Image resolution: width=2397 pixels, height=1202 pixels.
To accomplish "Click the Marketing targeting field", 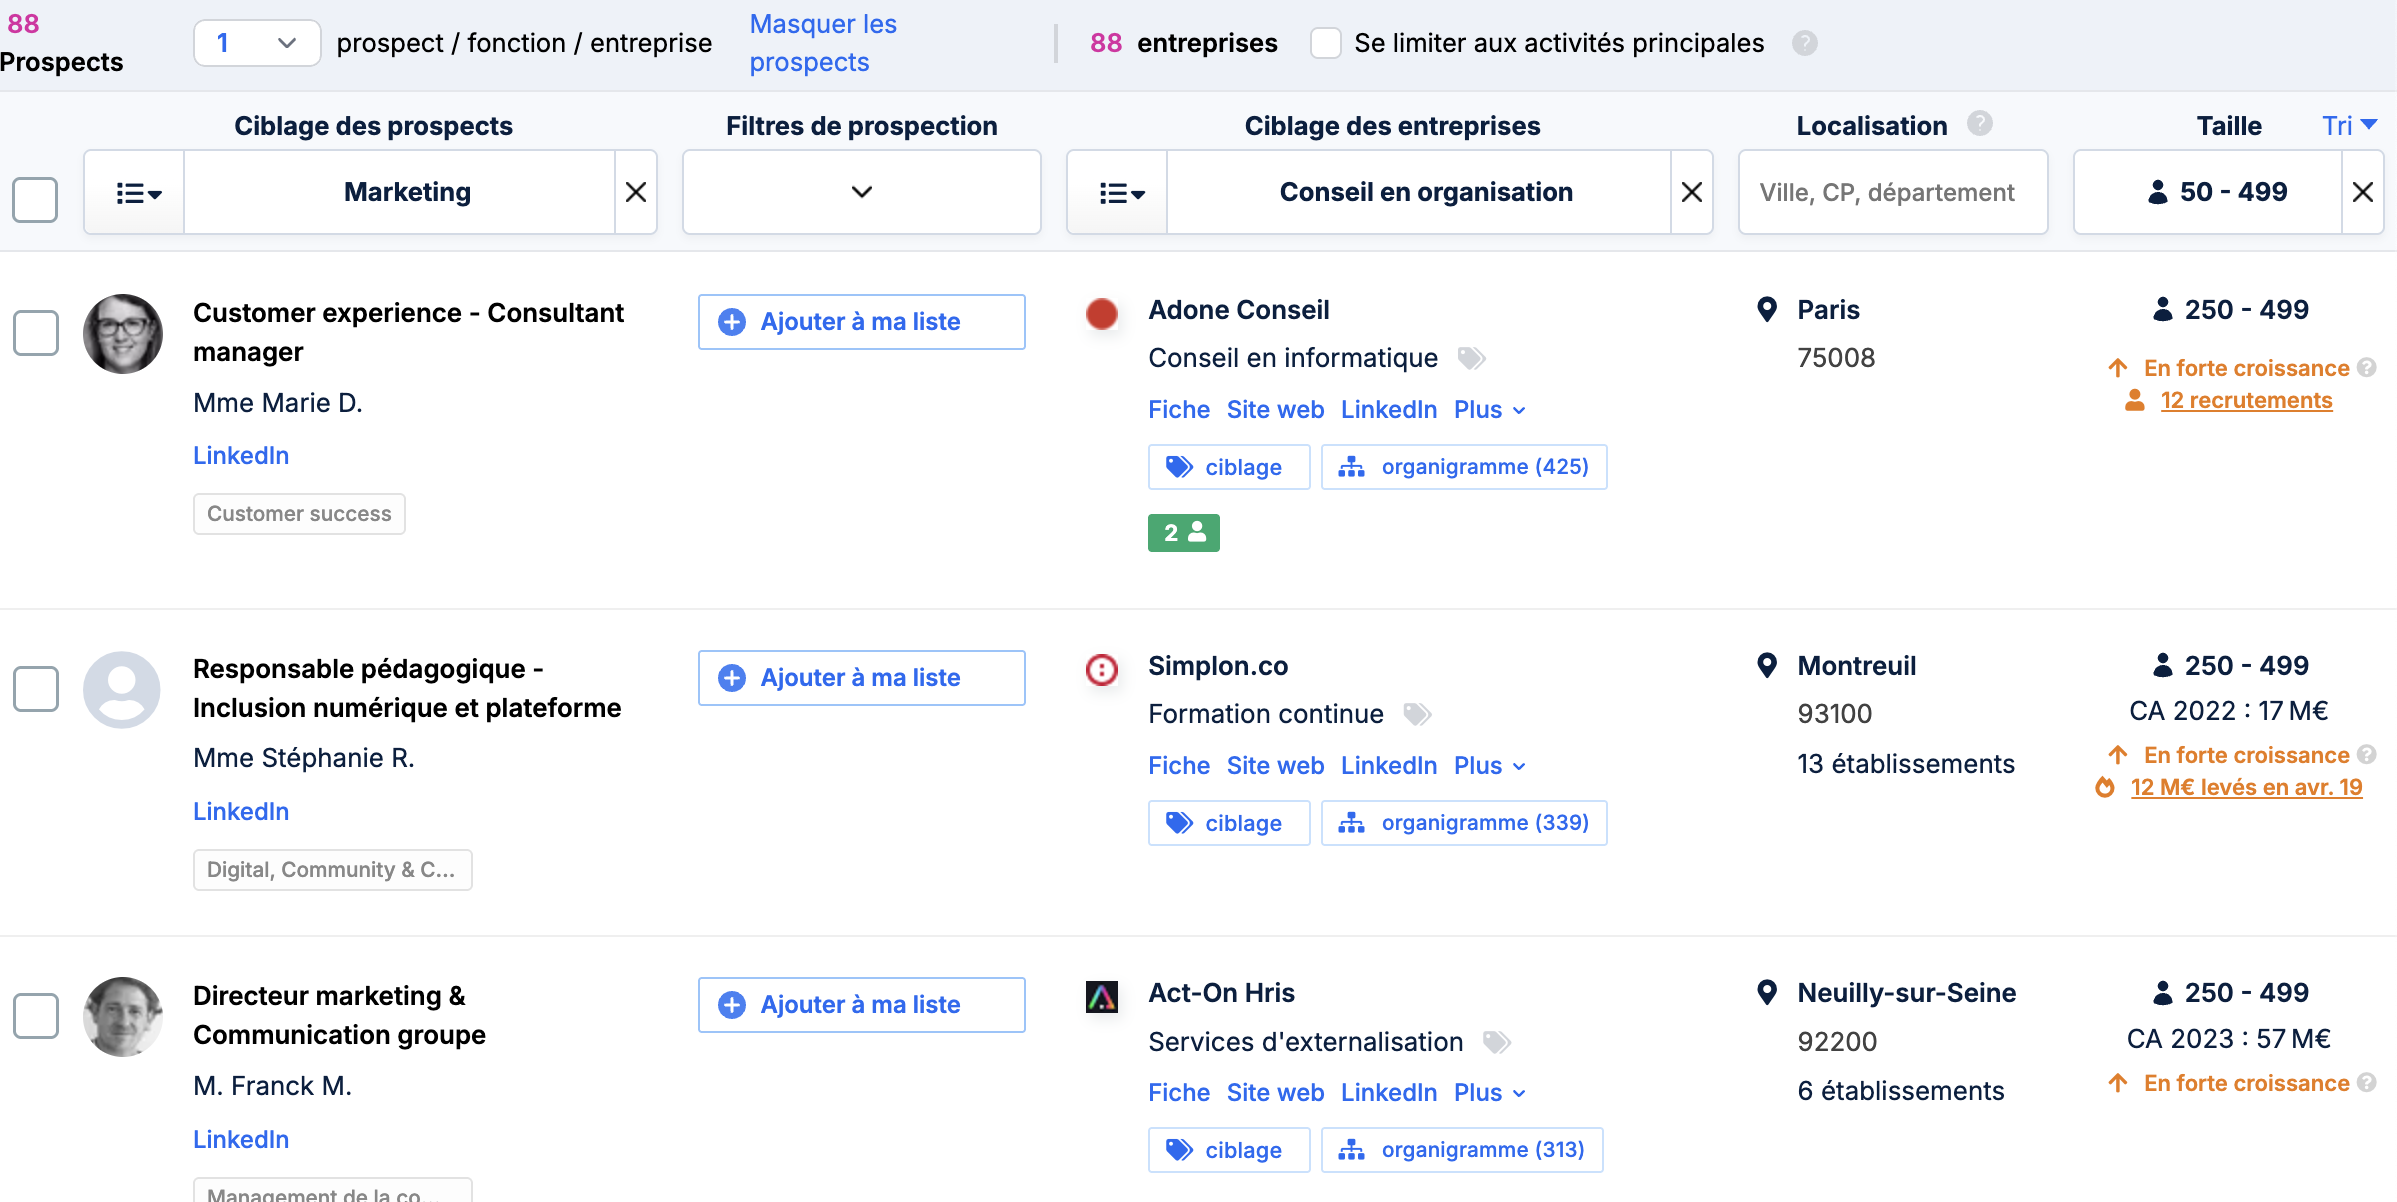I will [x=400, y=192].
